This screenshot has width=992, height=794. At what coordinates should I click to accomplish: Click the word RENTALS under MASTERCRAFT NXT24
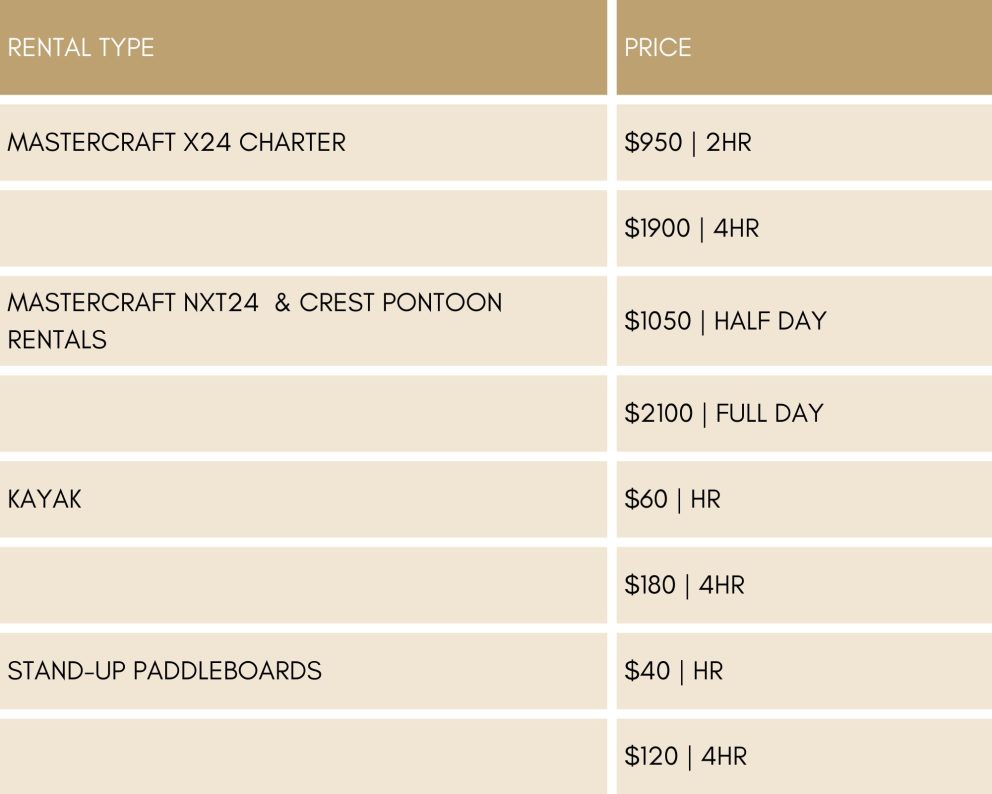(x=57, y=340)
